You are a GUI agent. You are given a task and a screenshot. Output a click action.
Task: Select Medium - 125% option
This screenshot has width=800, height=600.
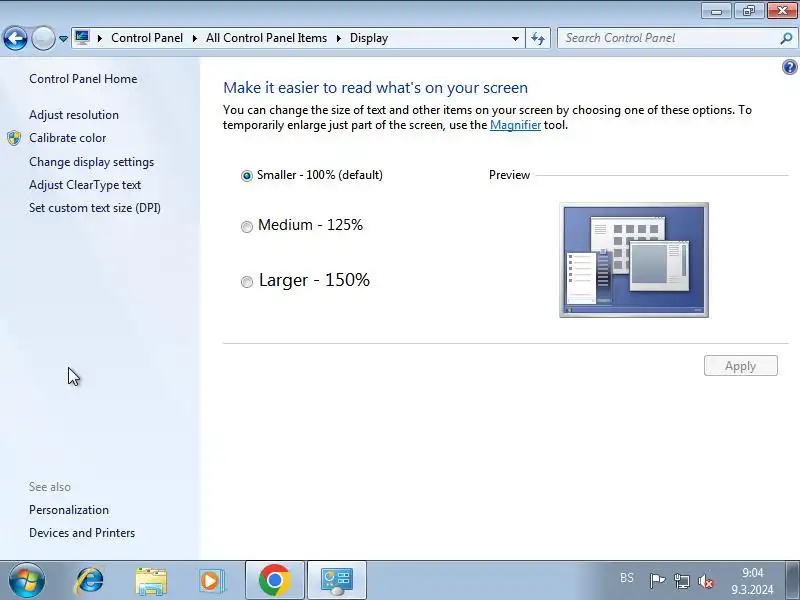302,225
